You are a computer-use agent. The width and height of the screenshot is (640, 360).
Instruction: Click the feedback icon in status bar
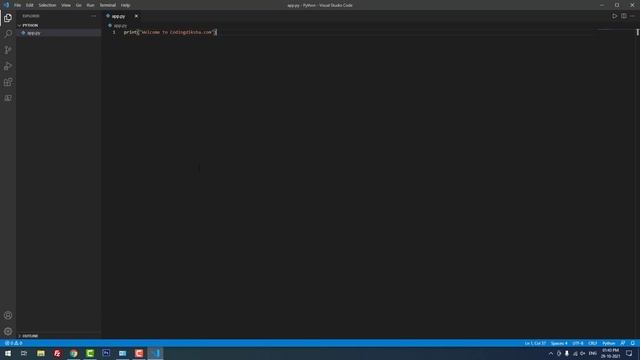point(623,343)
